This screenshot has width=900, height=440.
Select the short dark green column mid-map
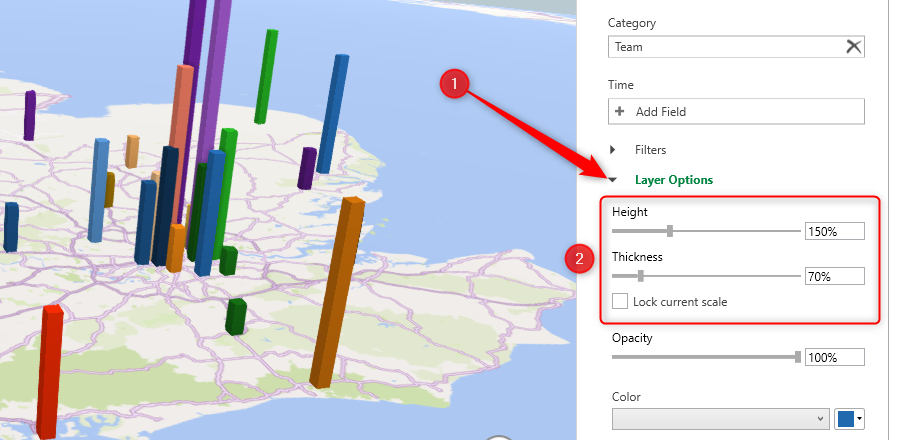[x=236, y=315]
